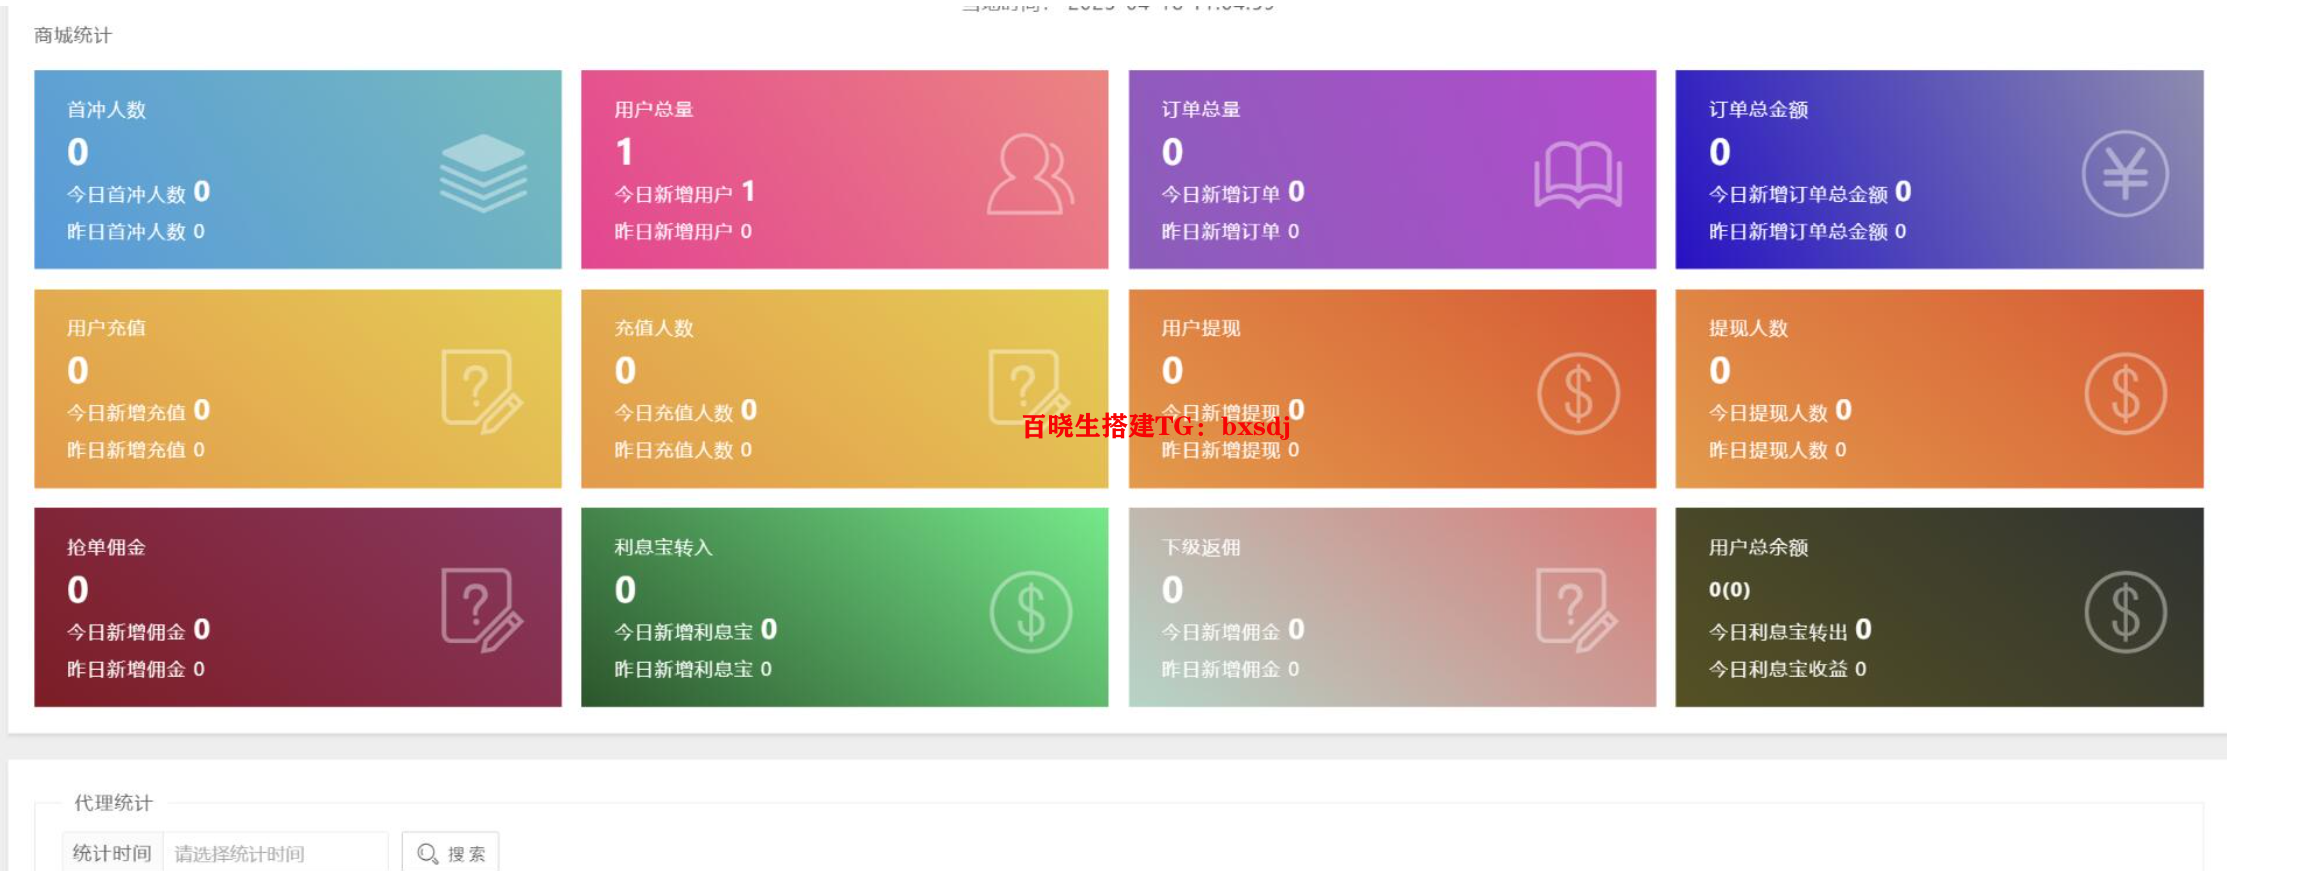
Task: Click the dollar icon in 利息宝转入 card
Action: 1030,612
